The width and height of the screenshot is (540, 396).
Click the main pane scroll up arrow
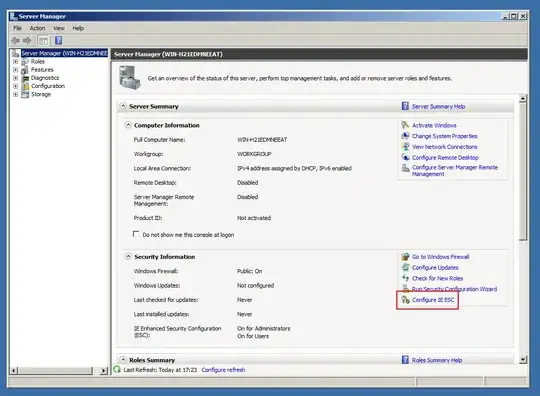523,98
